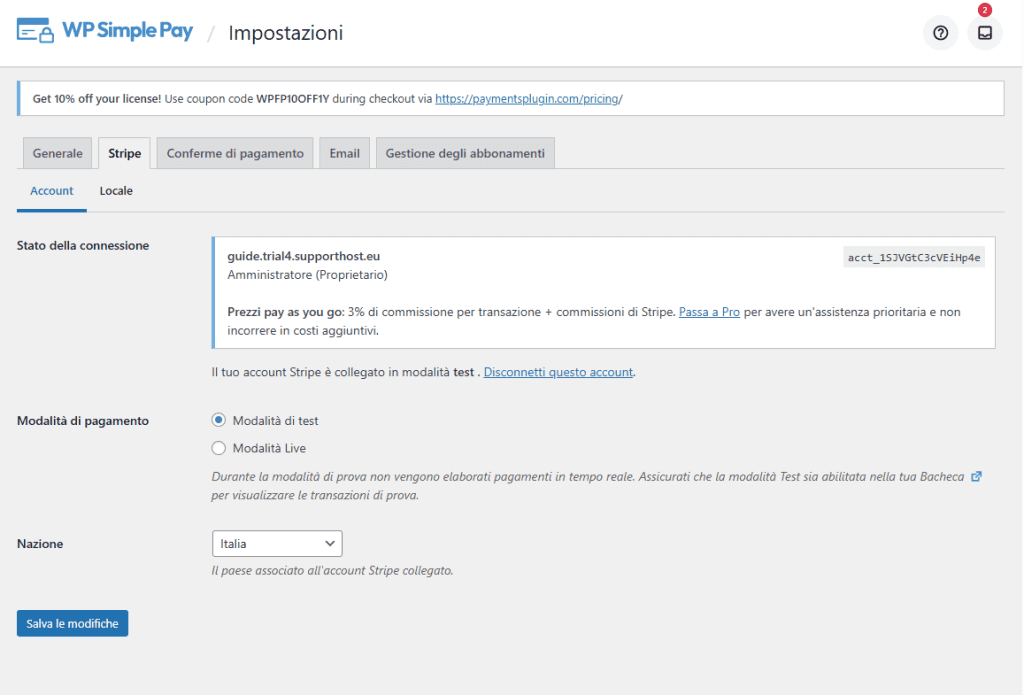Viewport: 1024px width, 695px height.
Task: Switch to the Email settings tab
Action: (x=343, y=152)
